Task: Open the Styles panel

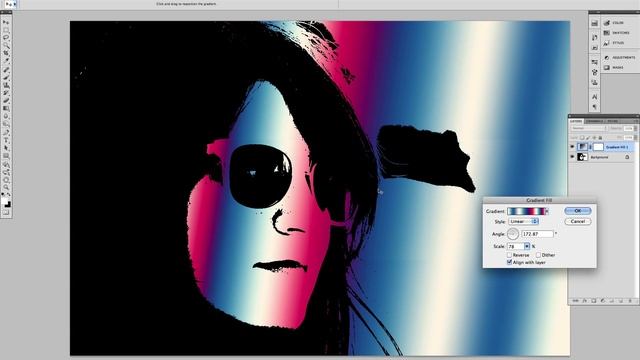Action: (x=613, y=42)
